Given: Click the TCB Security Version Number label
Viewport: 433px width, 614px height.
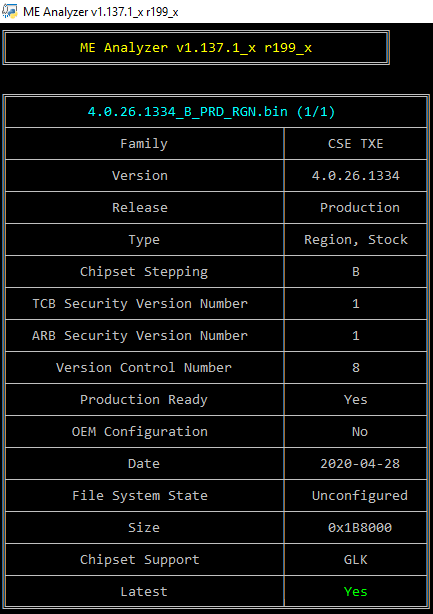Looking at the screenshot, I should click(140, 304).
